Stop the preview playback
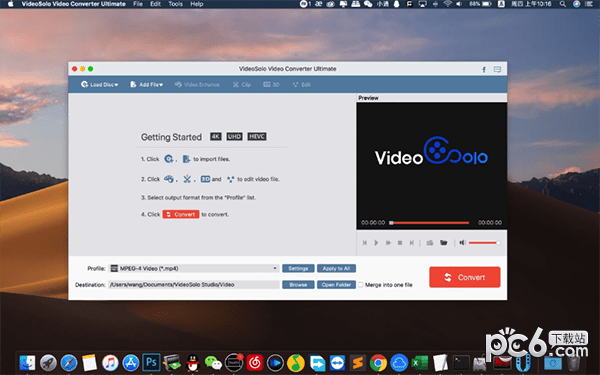The width and height of the screenshot is (600, 375). click(x=400, y=243)
